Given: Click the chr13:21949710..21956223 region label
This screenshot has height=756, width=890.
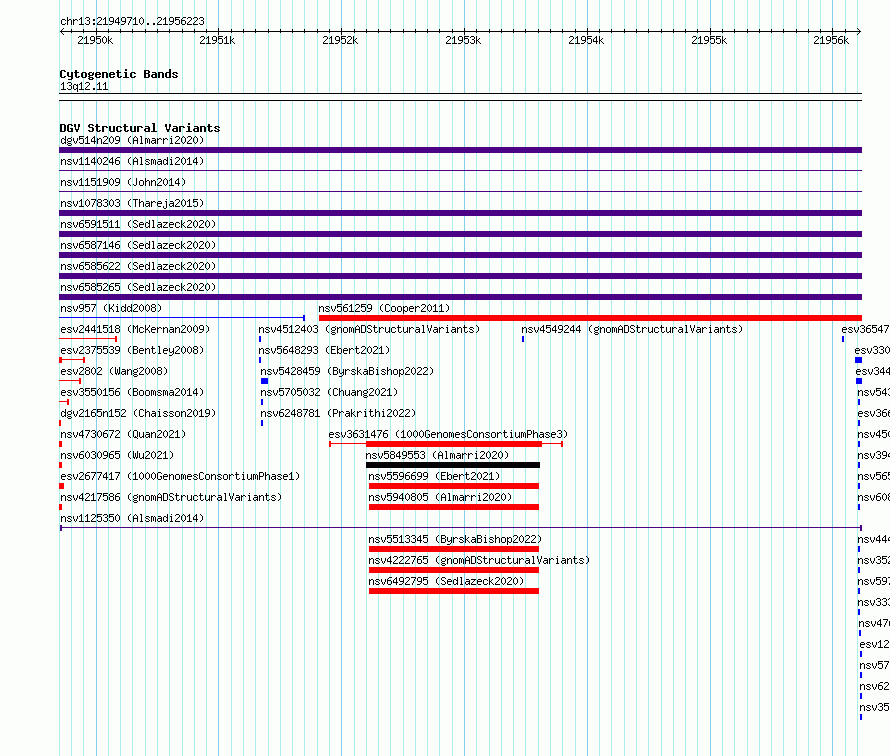Looking at the screenshot, I should point(132,21).
